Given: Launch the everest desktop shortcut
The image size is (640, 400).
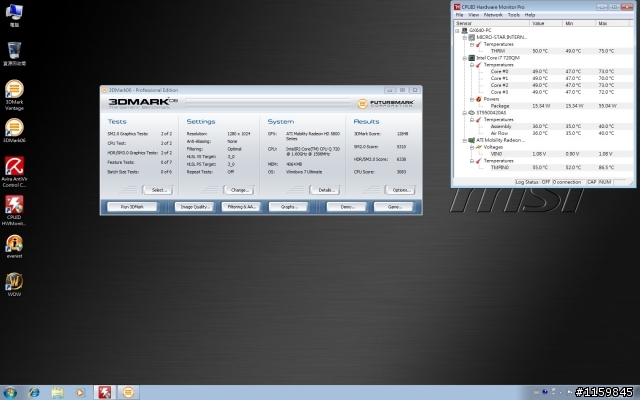Looking at the screenshot, I should click(x=14, y=243).
